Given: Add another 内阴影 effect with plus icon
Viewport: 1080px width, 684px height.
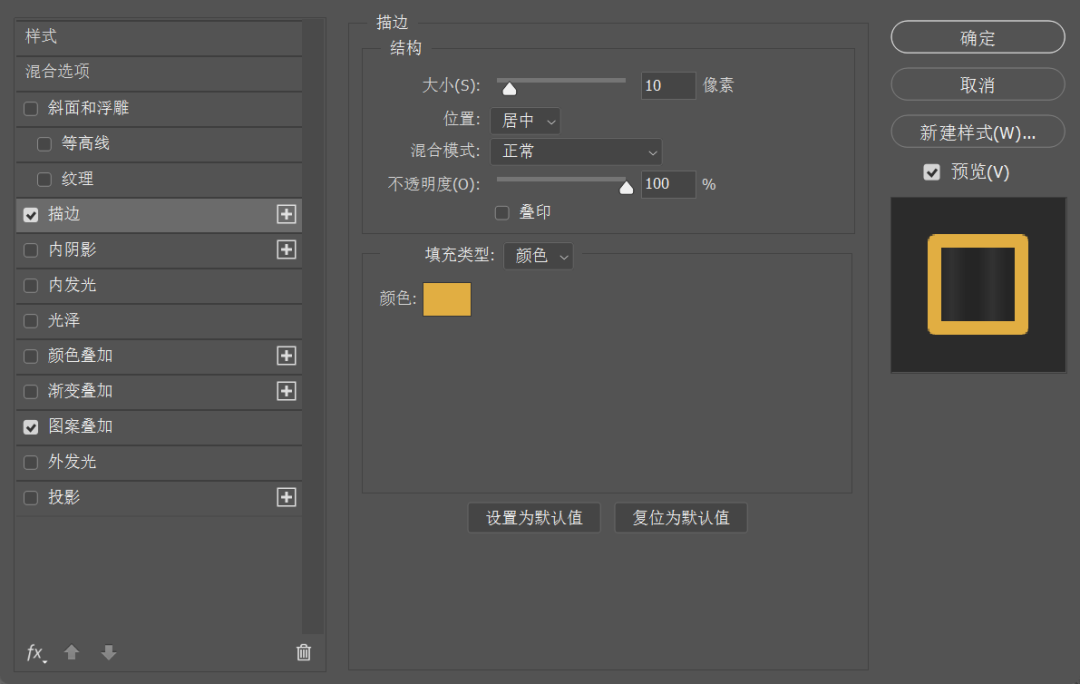Looking at the screenshot, I should [x=286, y=250].
